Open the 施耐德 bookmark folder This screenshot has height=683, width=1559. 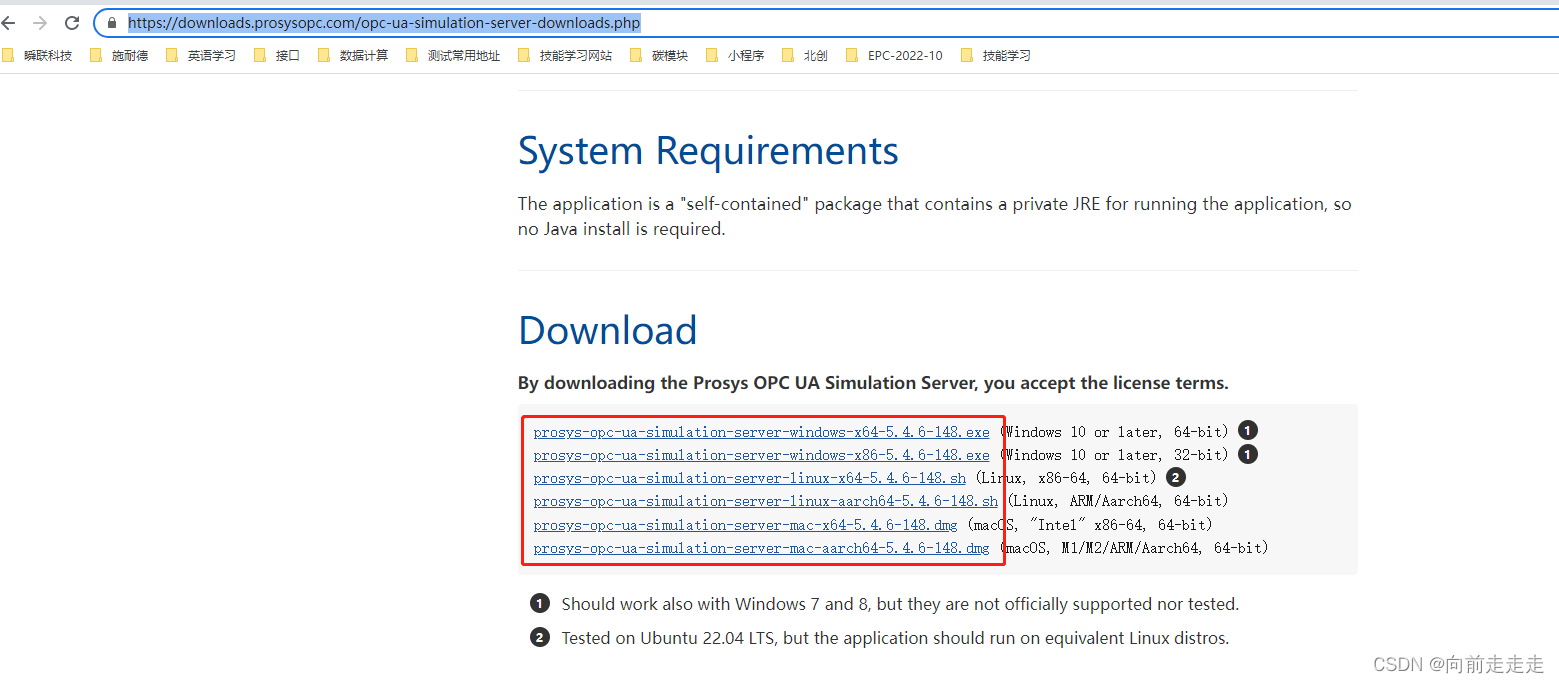click(x=119, y=56)
